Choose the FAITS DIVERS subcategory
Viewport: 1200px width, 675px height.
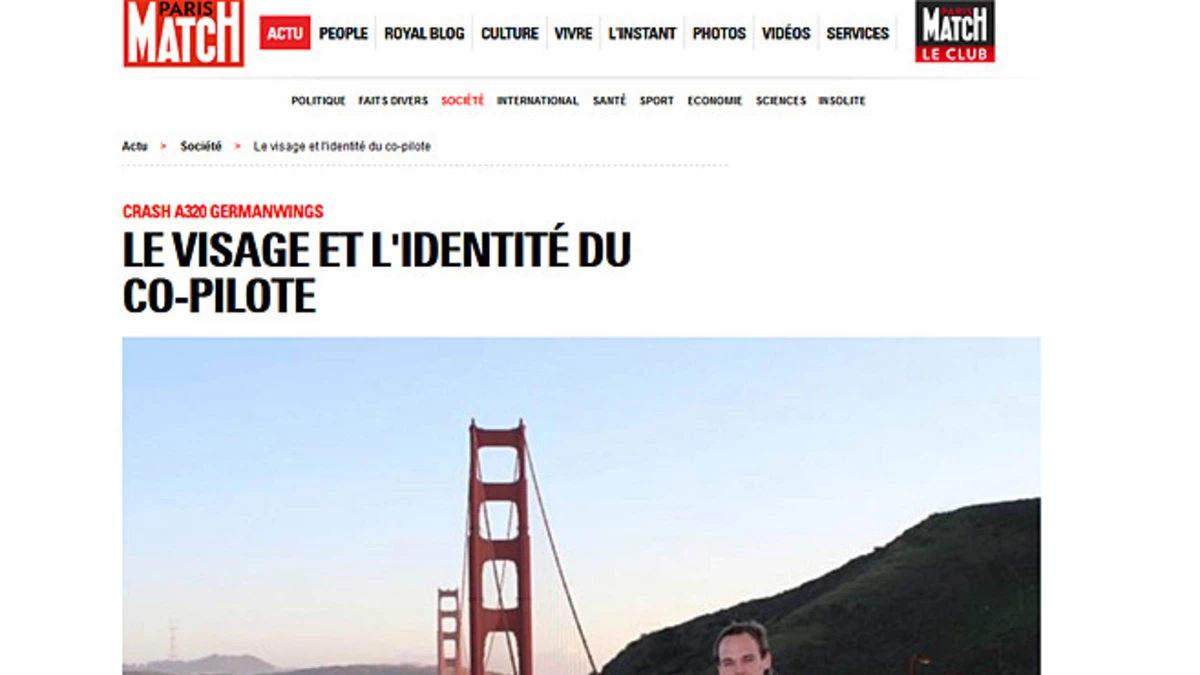(x=393, y=101)
